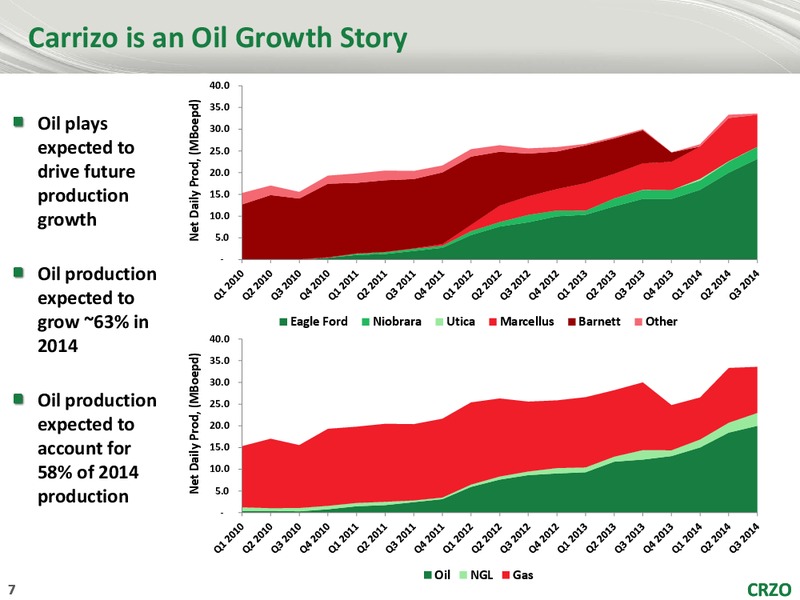Select the 'Utica' legend label
Screen dimensions: 800x600
pyautogui.click(x=461, y=322)
